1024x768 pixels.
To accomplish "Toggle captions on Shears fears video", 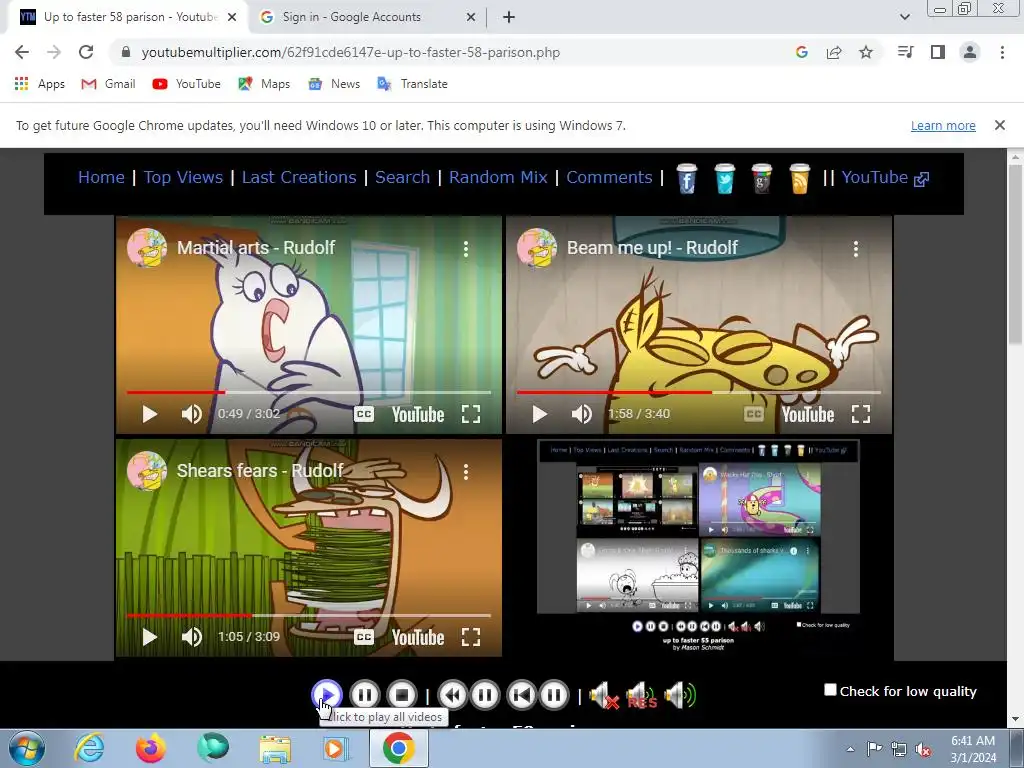I will [364, 637].
